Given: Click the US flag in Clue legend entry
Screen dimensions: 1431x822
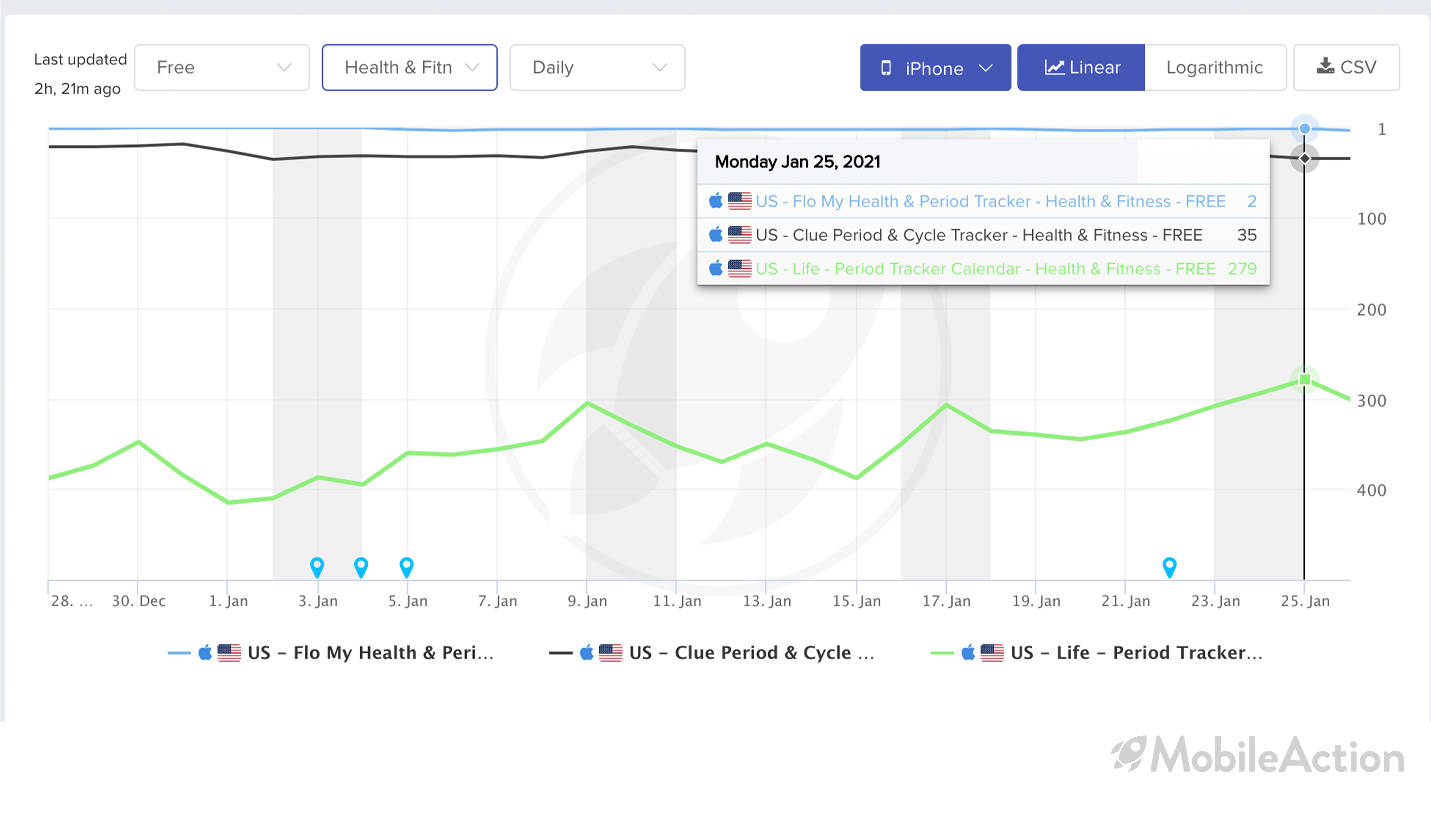Looking at the screenshot, I should 611,653.
